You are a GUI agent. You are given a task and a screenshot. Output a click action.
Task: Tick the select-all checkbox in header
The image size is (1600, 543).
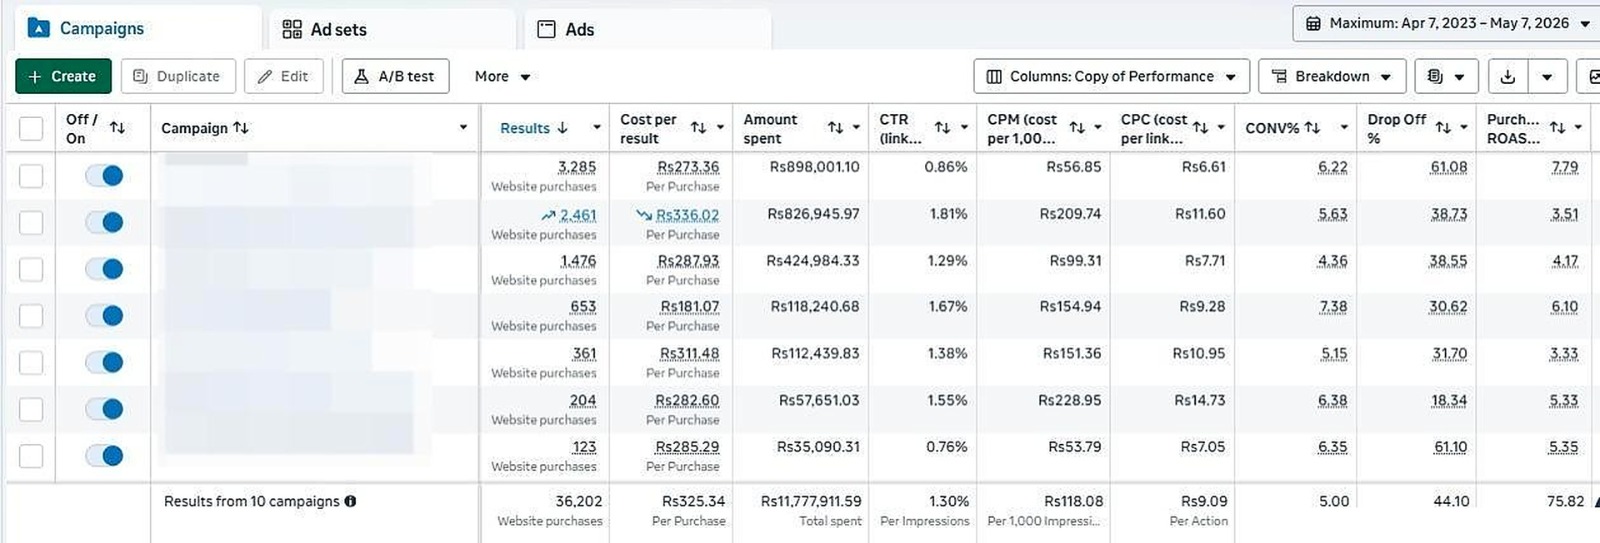point(31,128)
